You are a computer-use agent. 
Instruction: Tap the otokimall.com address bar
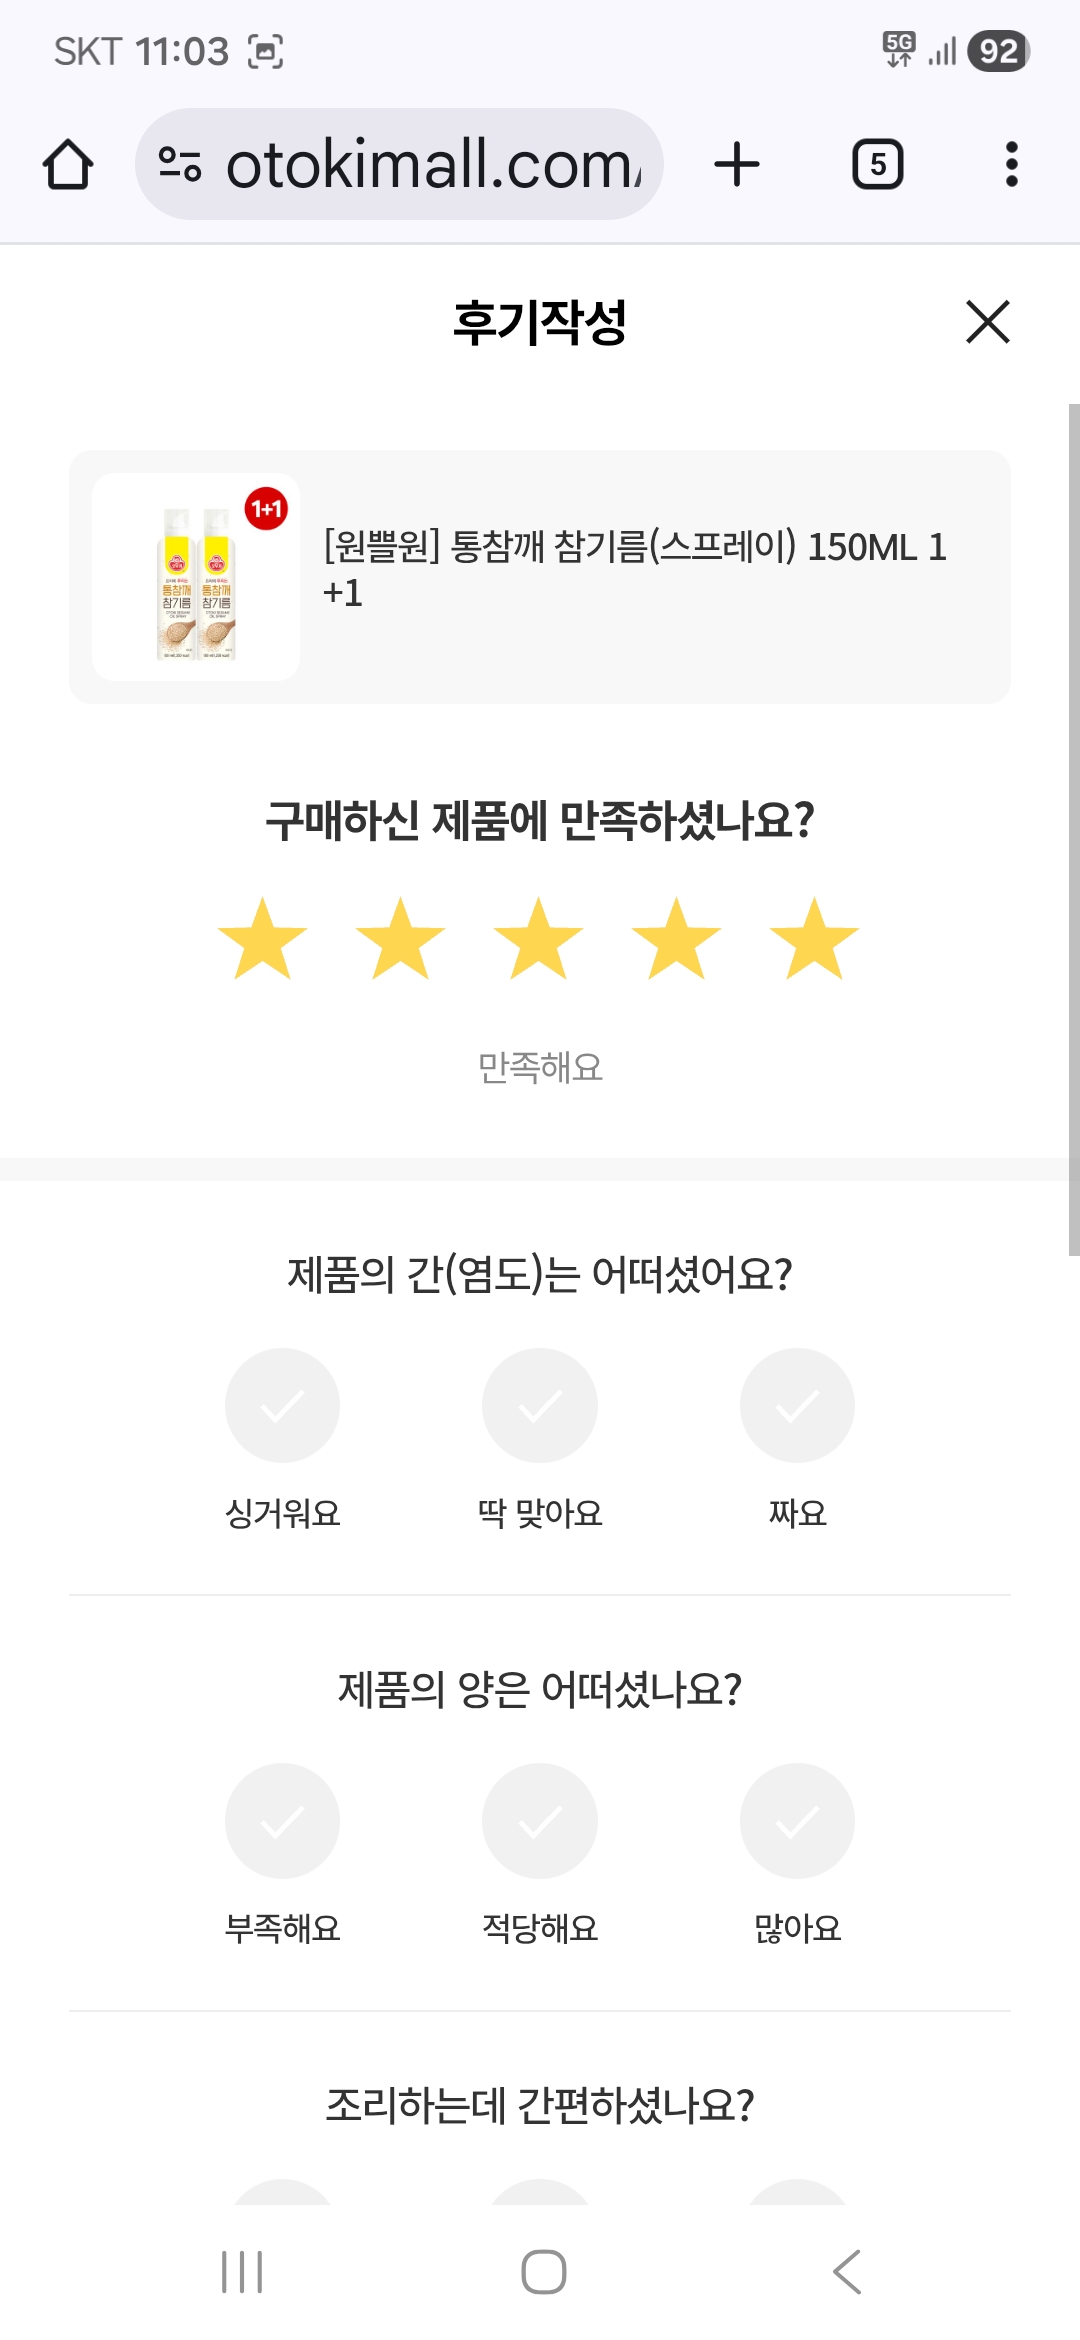(x=432, y=165)
